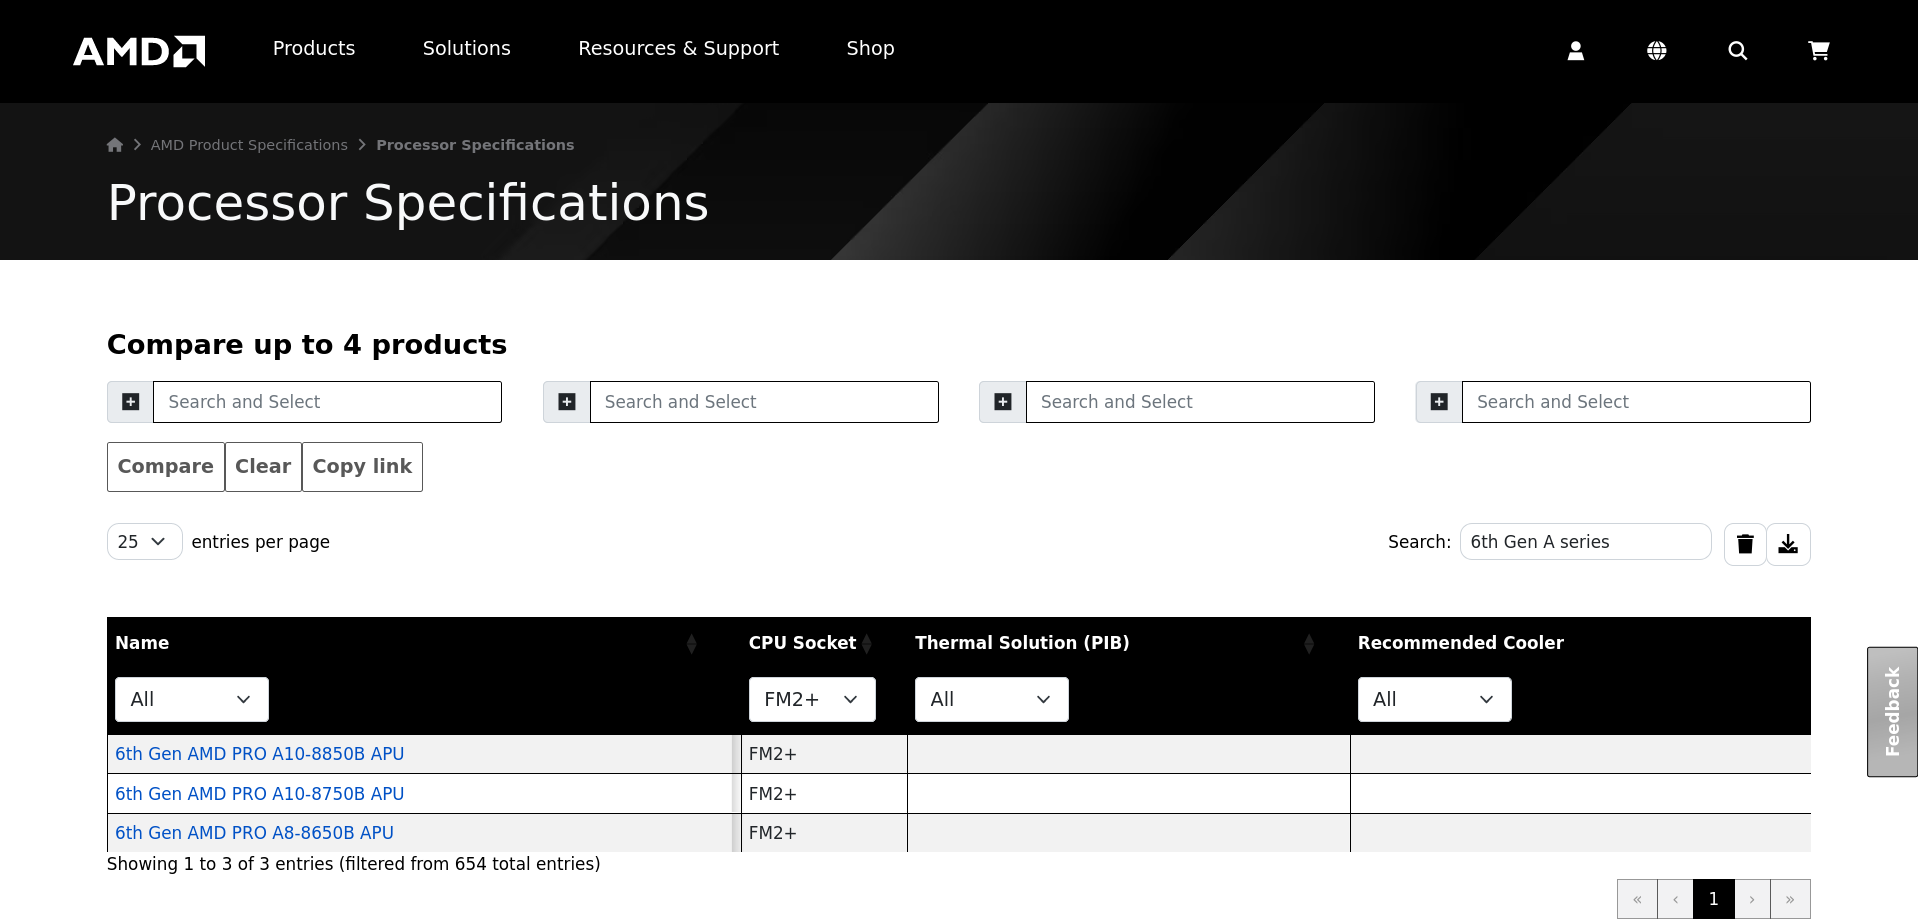Open the user account icon
Viewport: 1918px width, 922px height.
click(1576, 51)
